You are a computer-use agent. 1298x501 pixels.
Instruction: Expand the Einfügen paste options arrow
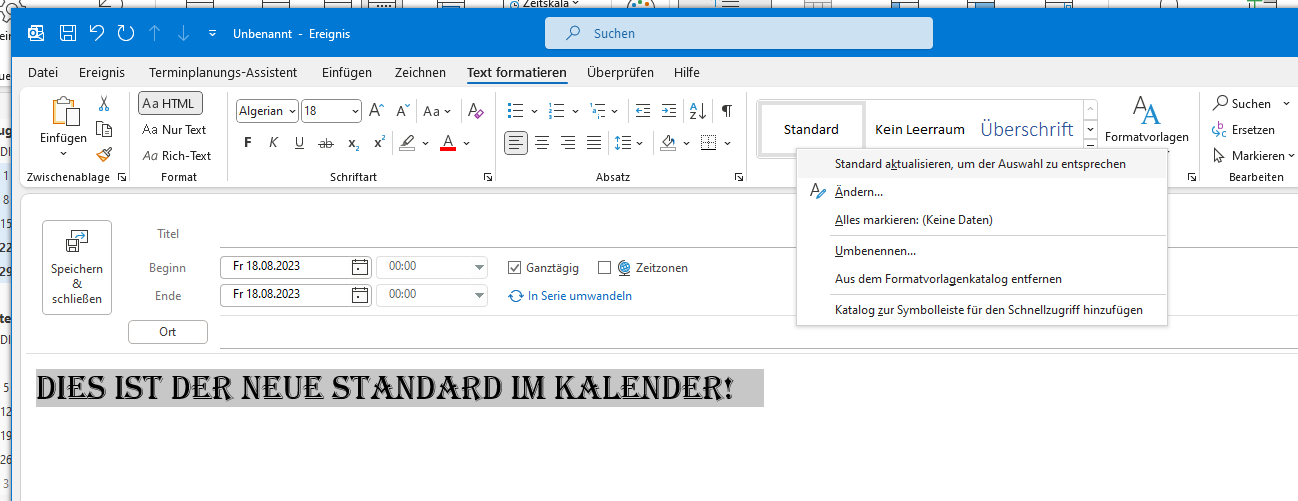[64, 153]
